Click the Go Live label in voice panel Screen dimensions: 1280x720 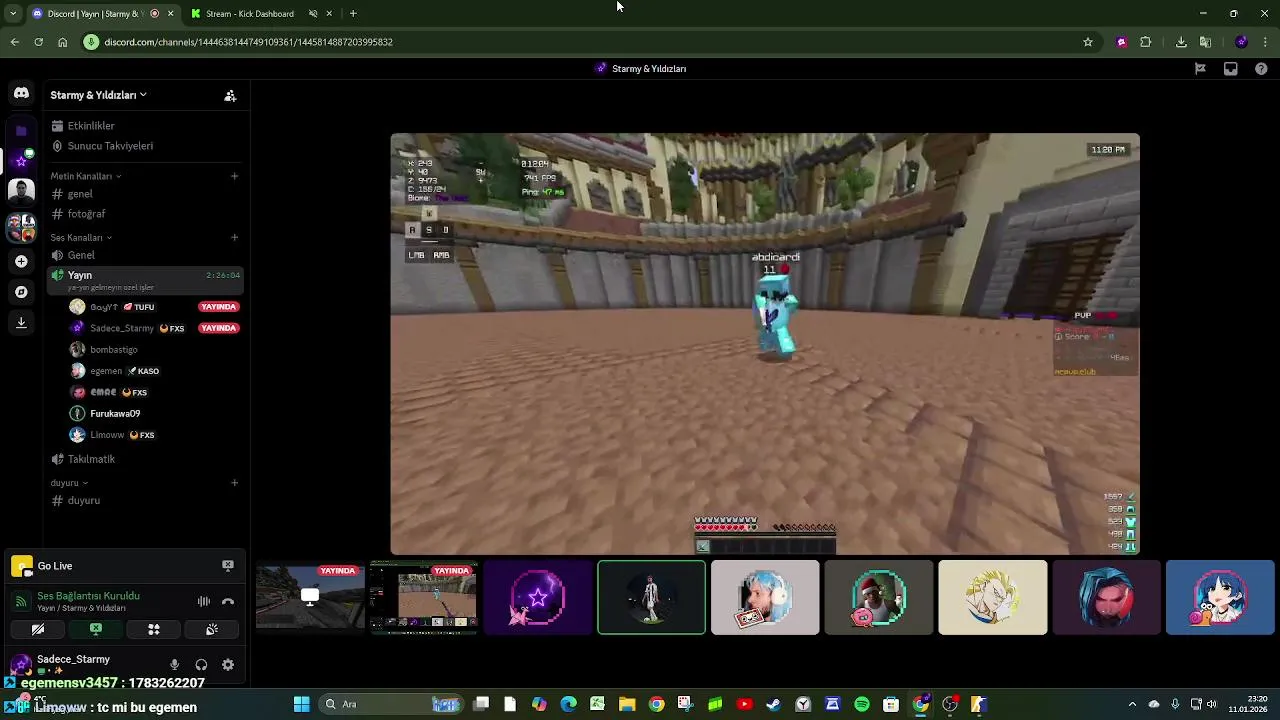coord(55,566)
